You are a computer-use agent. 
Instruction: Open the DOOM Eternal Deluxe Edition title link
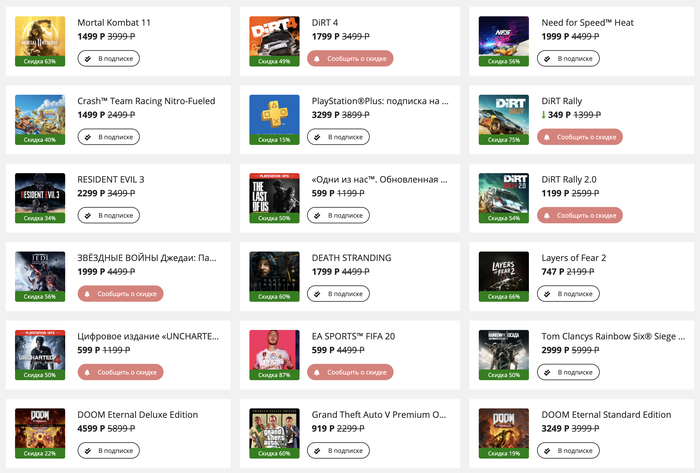(138, 414)
